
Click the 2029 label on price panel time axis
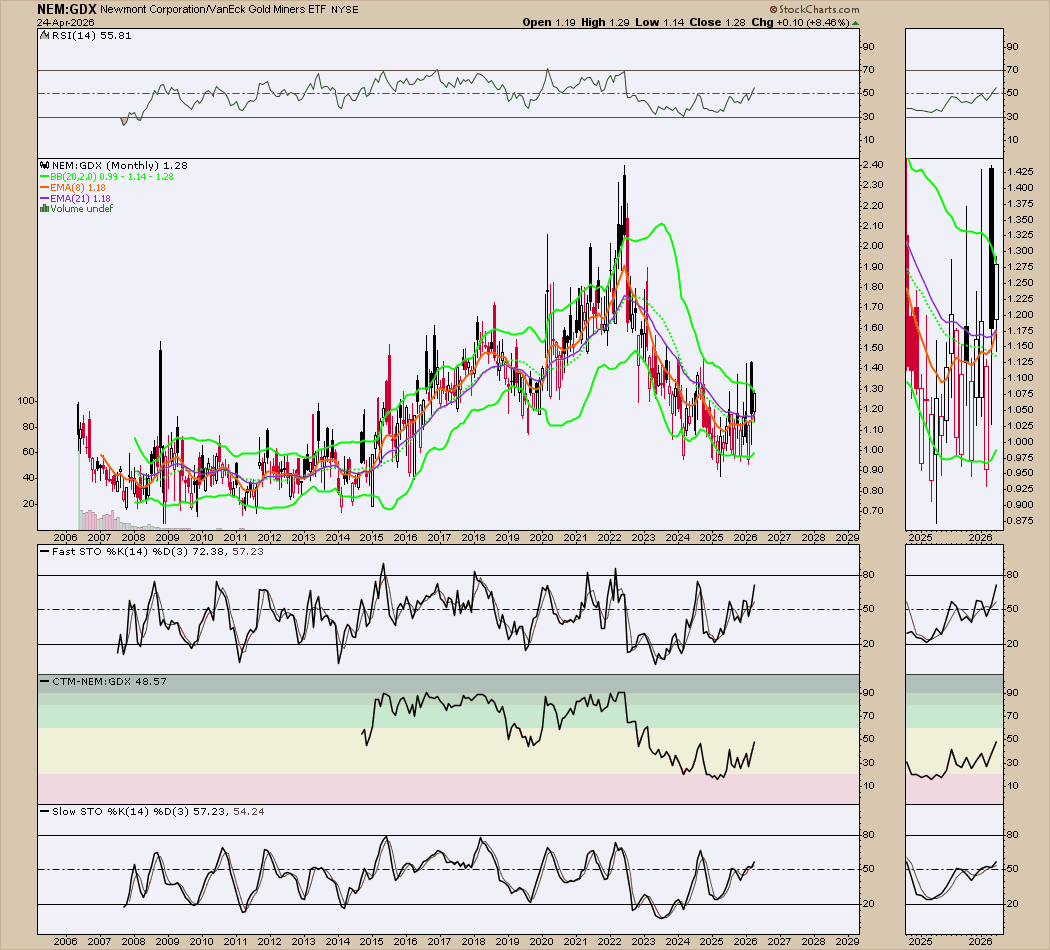(x=848, y=538)
